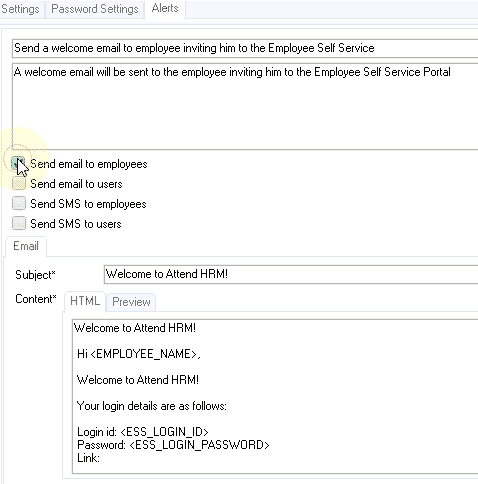478x484 pixels.
Task: Click the 'Login id: <ESS_LOGIN_ID>' line
Action: pos(143,432)
